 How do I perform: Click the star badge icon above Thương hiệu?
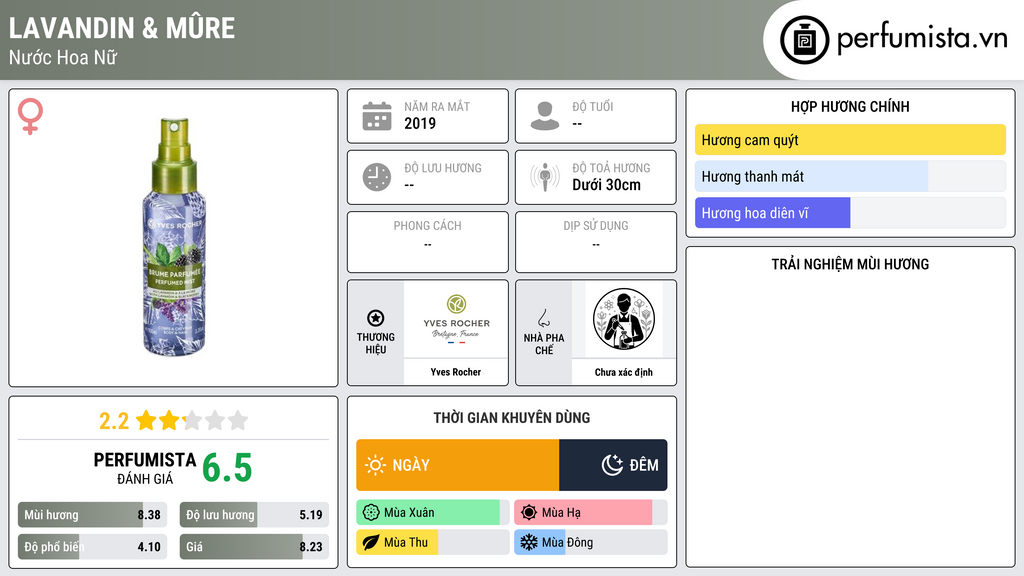376,318
